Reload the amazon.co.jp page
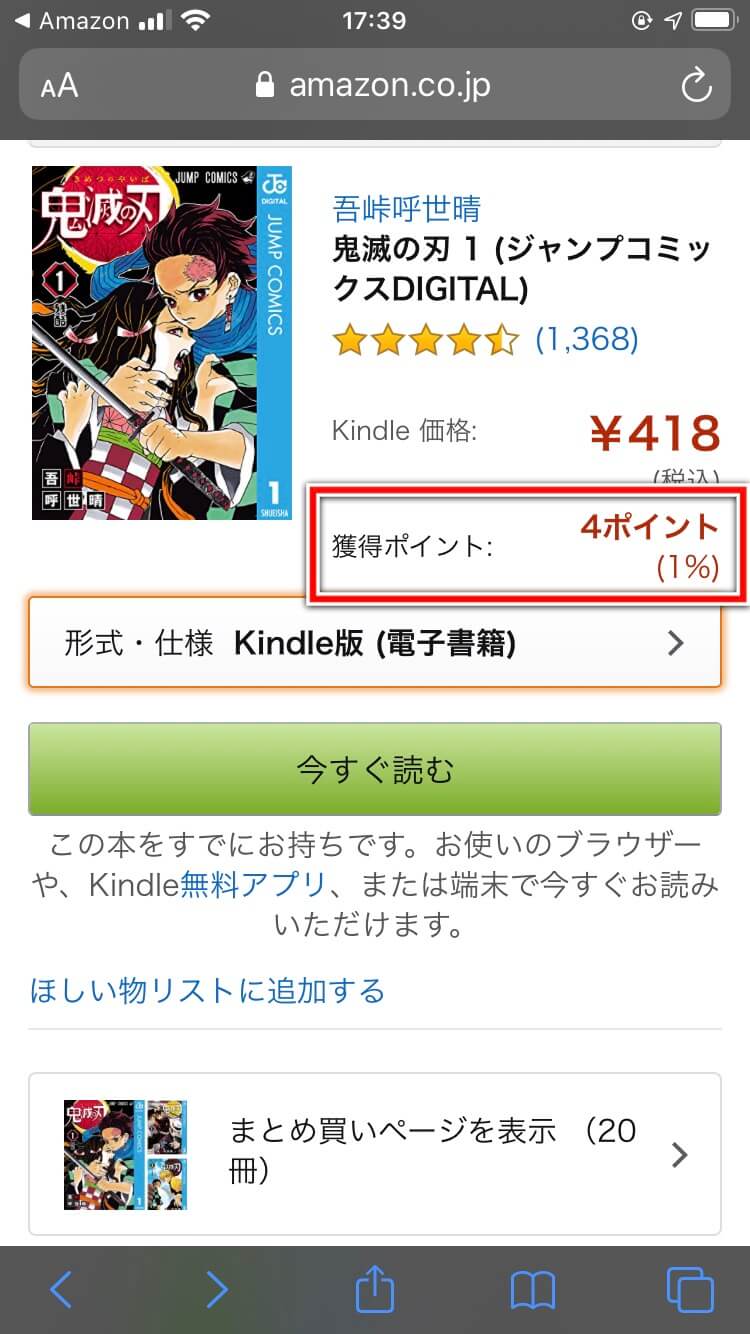The image size is (750, 1334). point(696,85)
